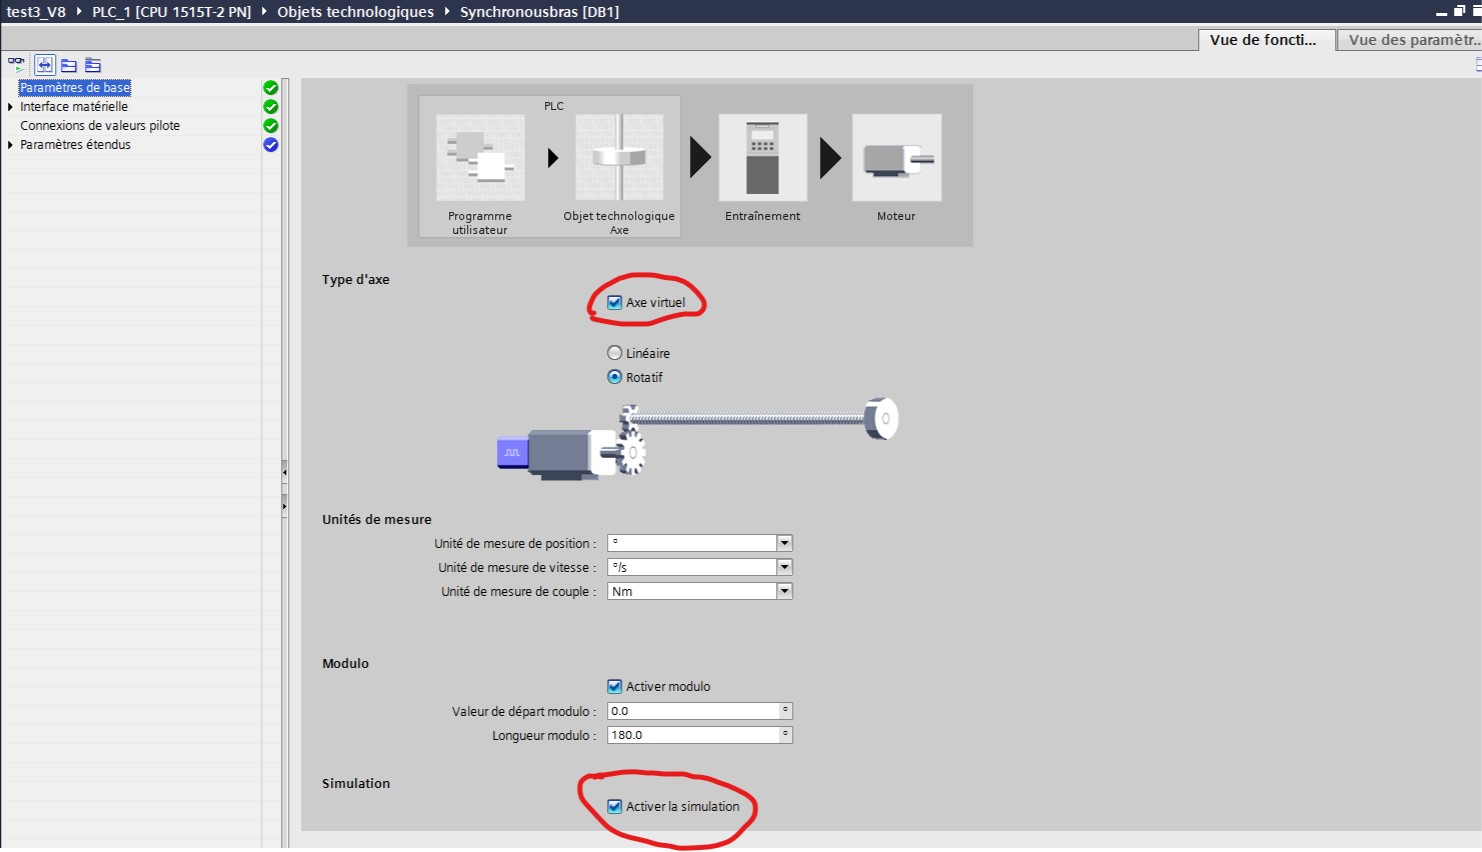The image size is (1482, 852).
Task: Click the splitter's right-pointing expand arrow
Action: (285, 507)
